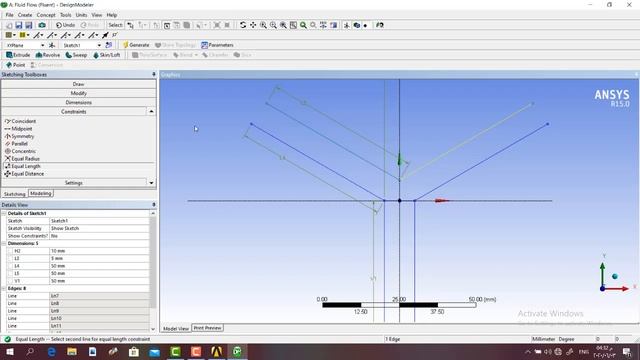Image resolution: width=640 pixels, height=360 pixels.
Task: Switch to the Sketching tab
Action: pyautogui.click(x=15, y=194)
